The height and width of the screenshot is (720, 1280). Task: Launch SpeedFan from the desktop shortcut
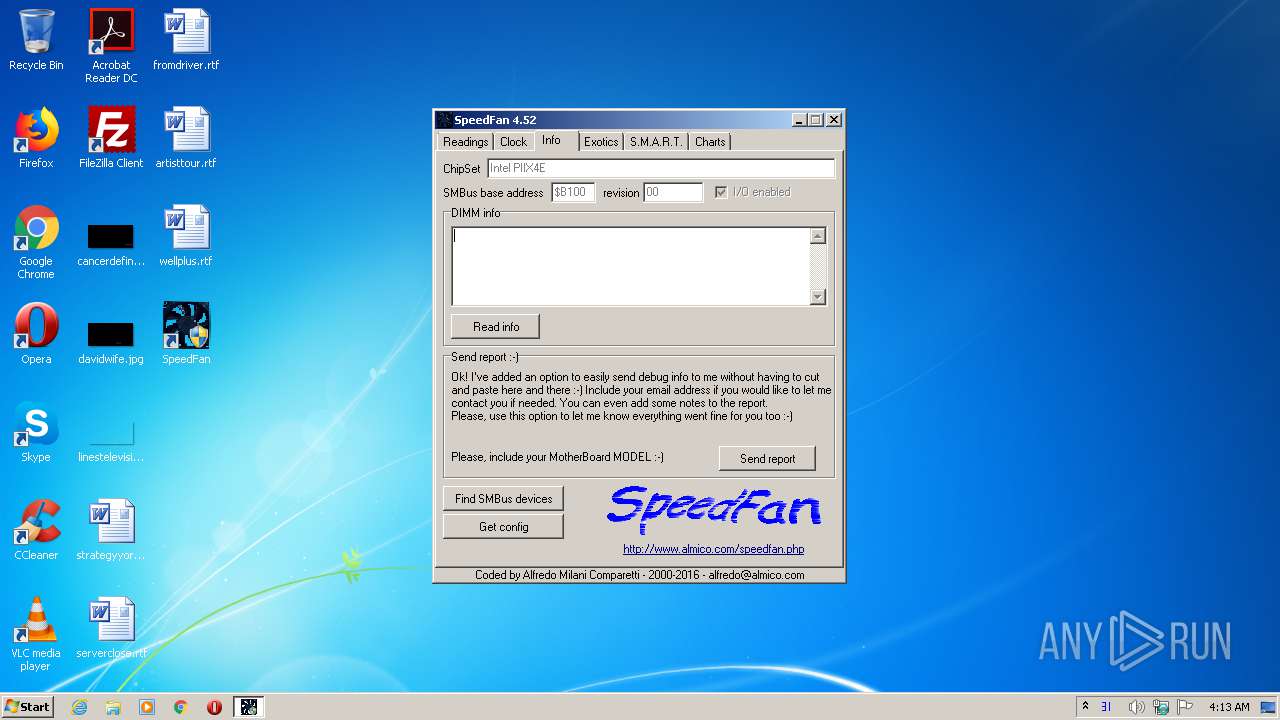[x=186, y=334]
